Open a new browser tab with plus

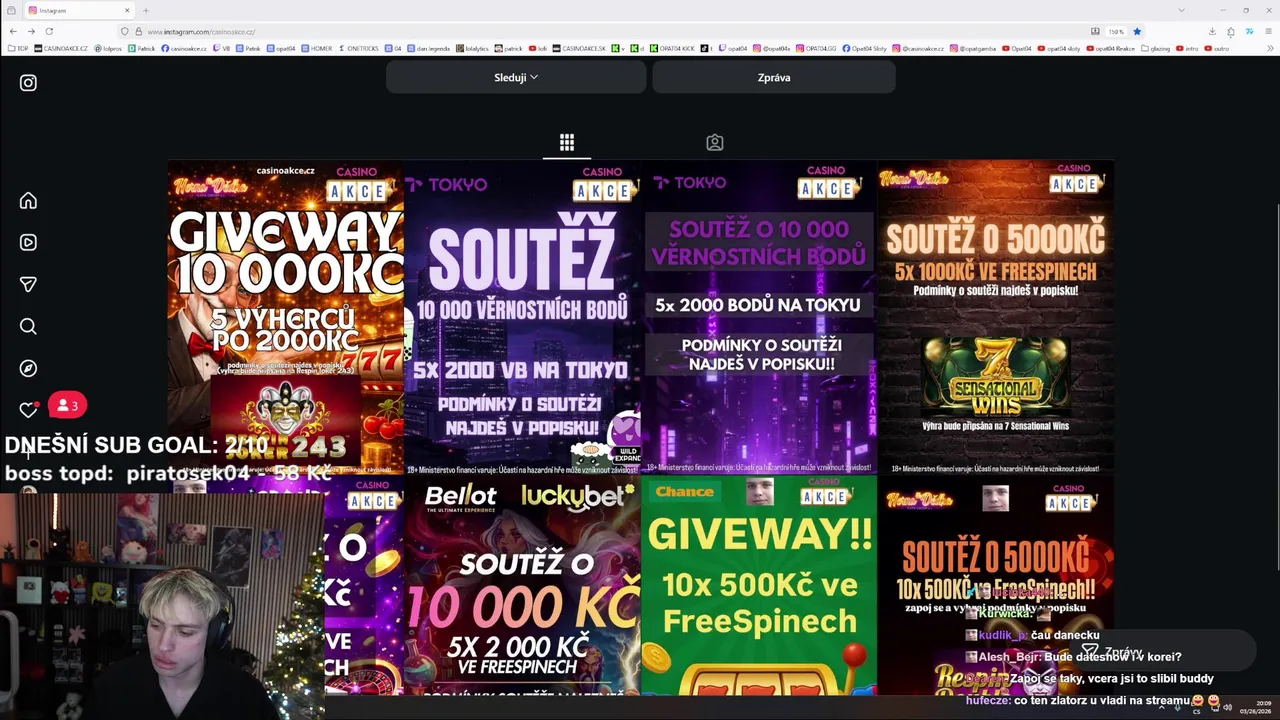click(x=146, y=10)
